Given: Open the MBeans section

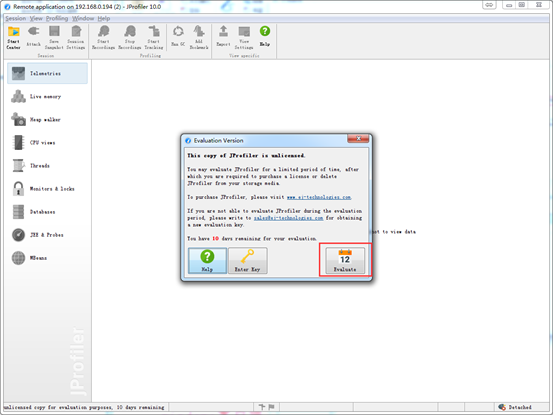Looking at the screenshot, I should pyautogui.click(x=47, y=258).
